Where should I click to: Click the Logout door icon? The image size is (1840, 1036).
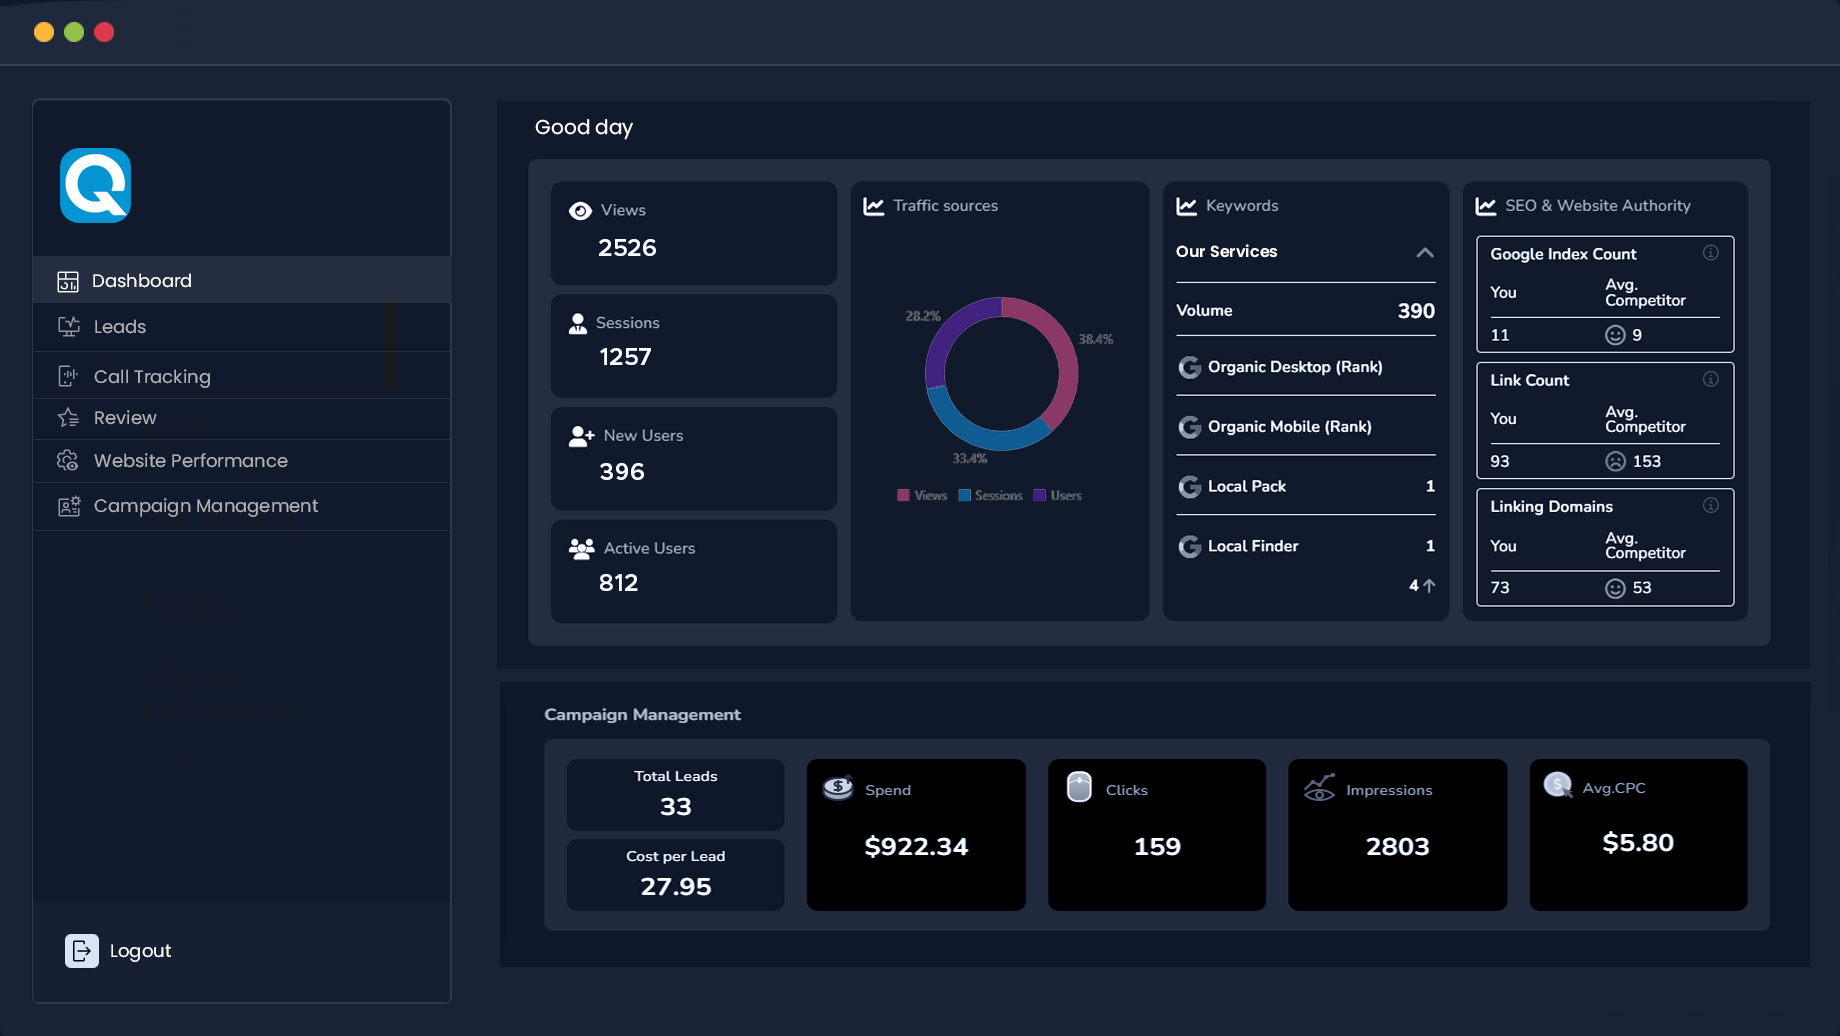pos(82,951)
